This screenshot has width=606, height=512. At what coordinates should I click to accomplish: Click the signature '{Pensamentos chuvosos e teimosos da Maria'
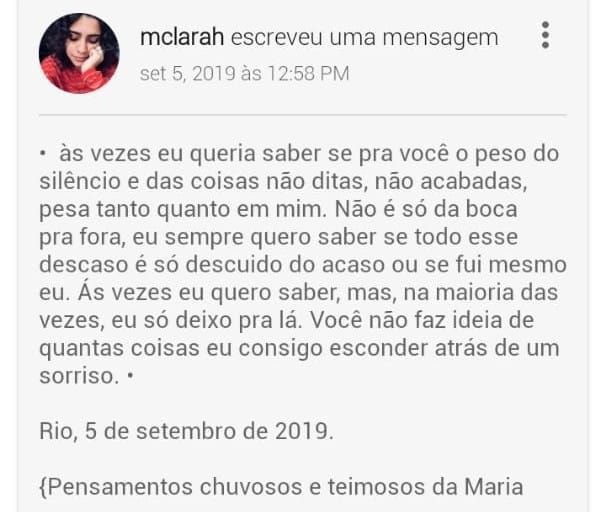(281, 486)
